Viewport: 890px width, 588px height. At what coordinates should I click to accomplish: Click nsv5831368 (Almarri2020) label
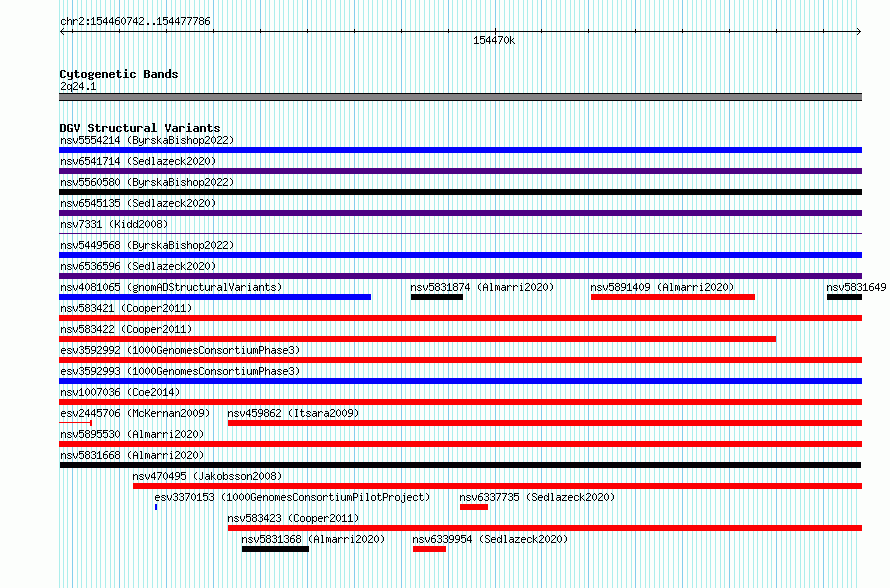click(x=313, y=539)
